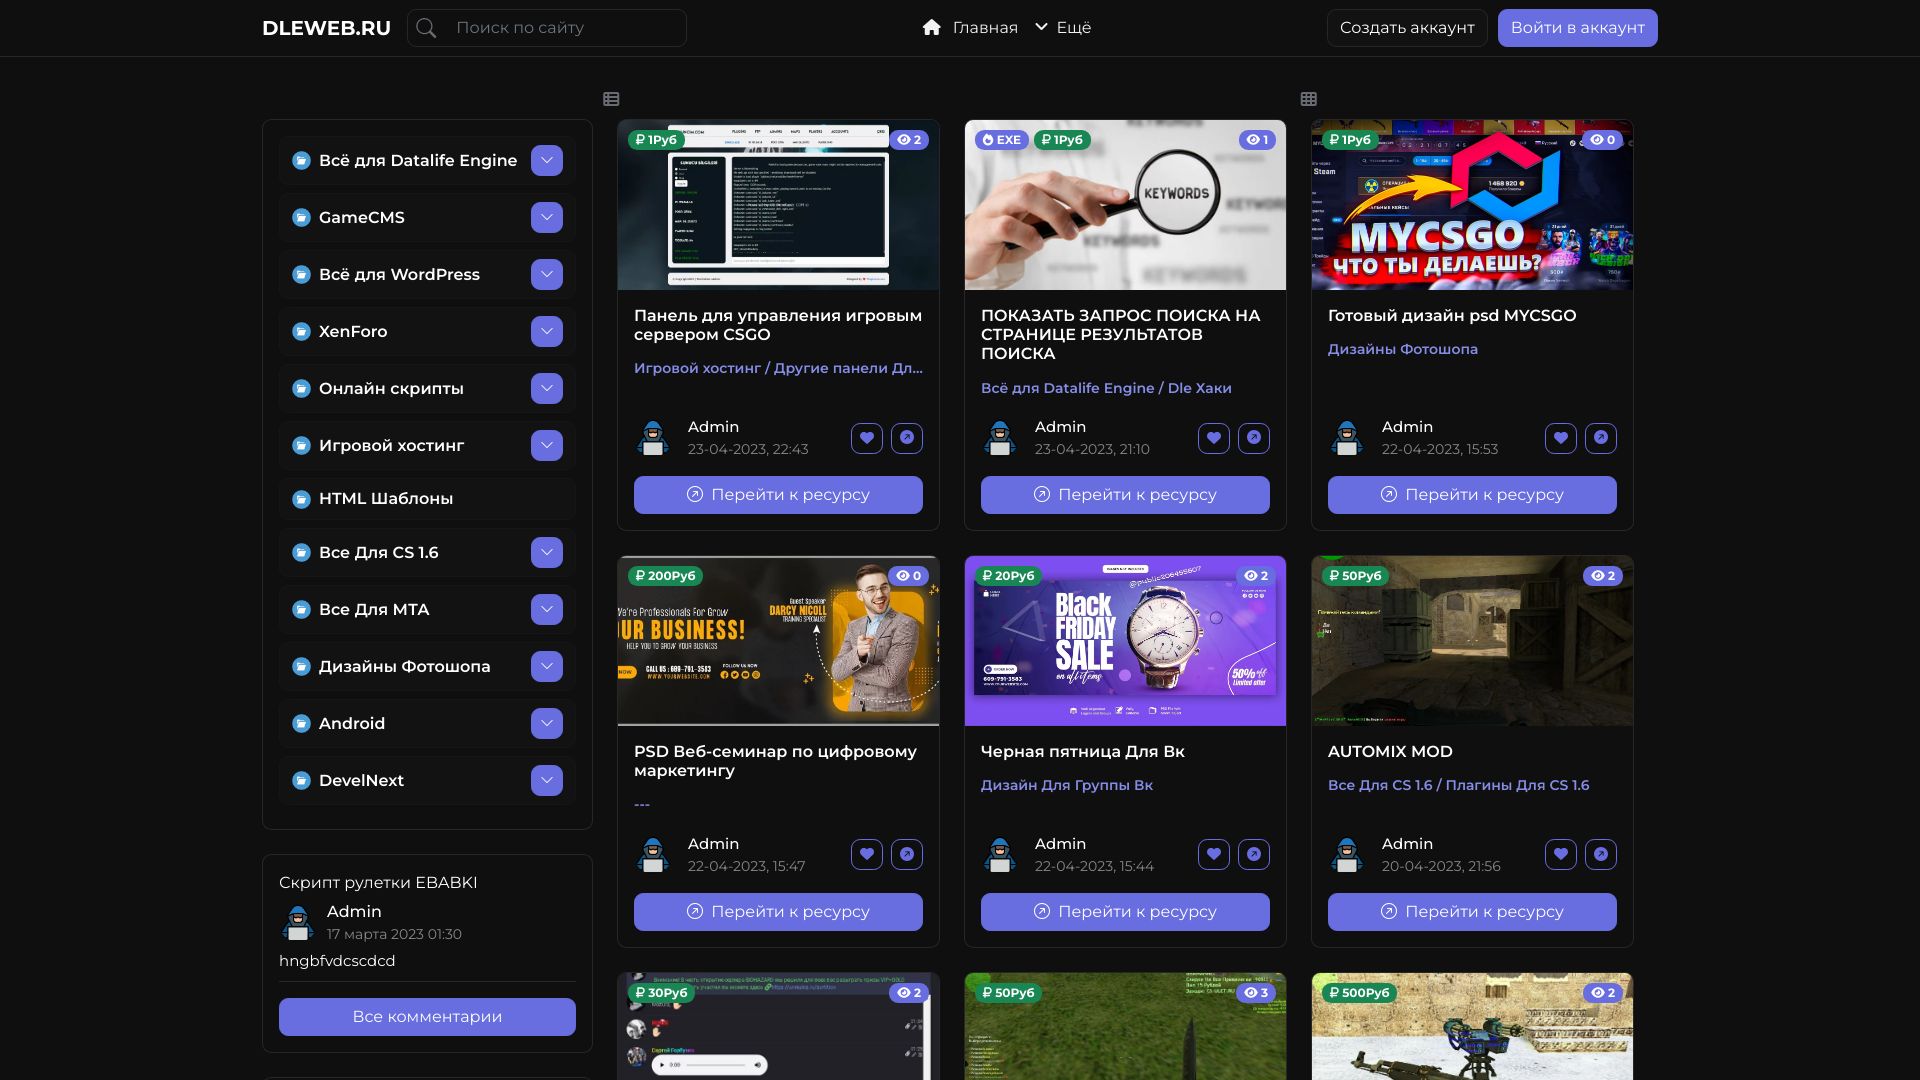Click folder icon next to GameCMS

pyautogui.click(x=301, y=218)
